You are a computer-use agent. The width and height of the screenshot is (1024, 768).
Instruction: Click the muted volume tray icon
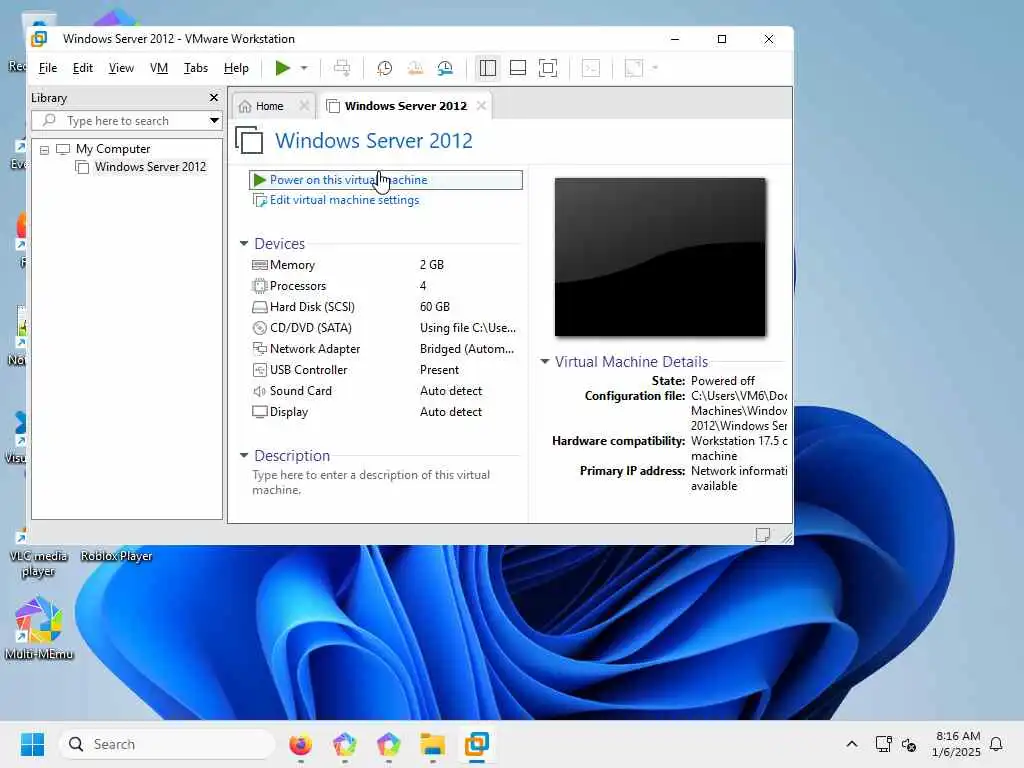pyautogui.click(x=908, y=744)
